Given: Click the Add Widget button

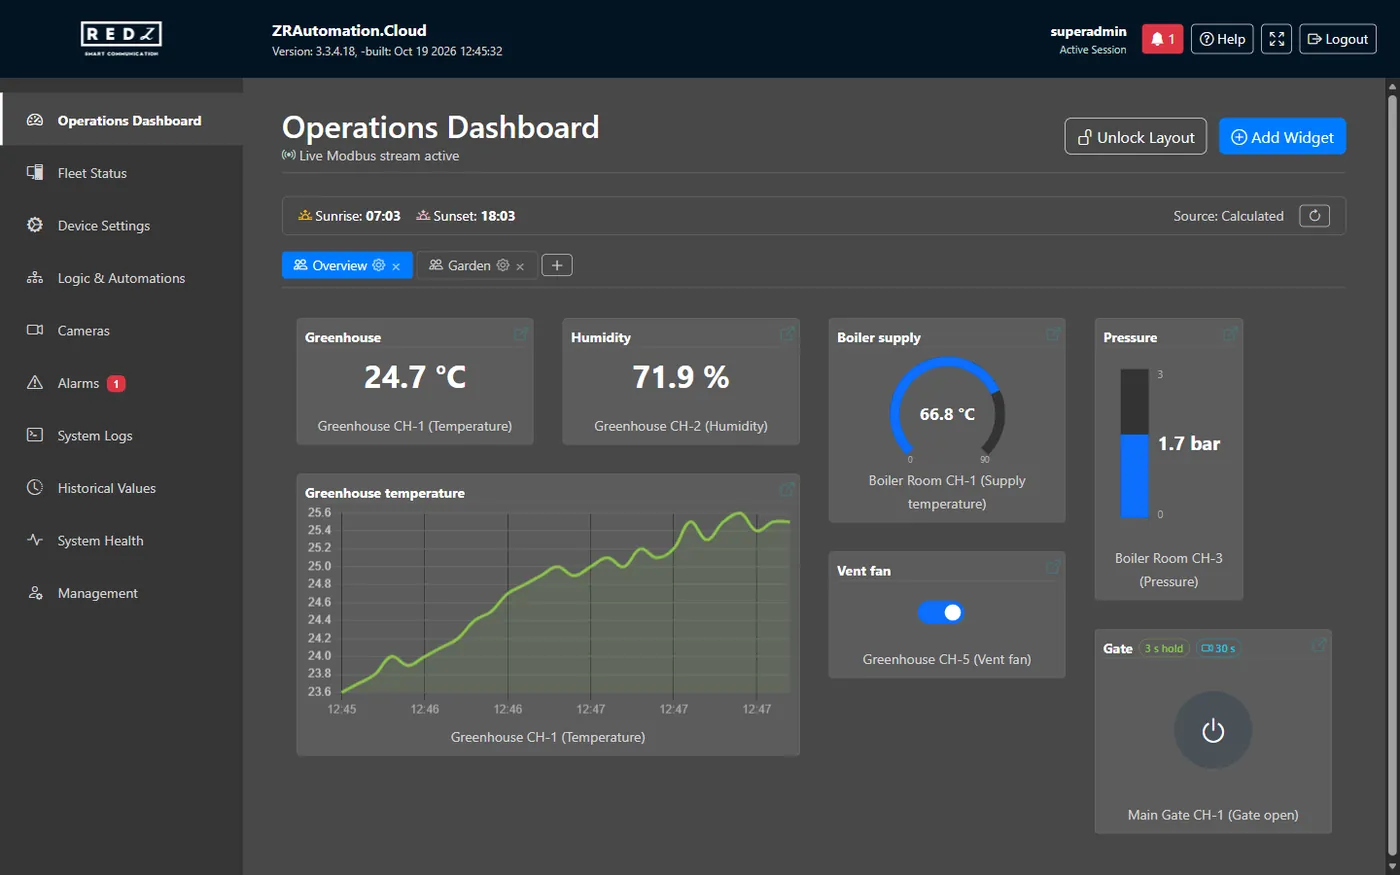Looking at the screenshot, I should pos(1282,137).
